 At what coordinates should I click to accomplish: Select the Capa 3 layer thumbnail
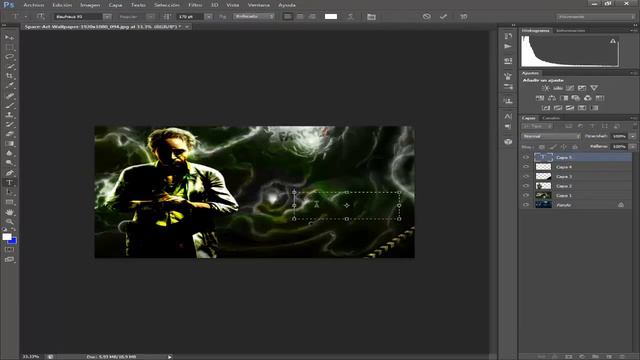coord(543,176)
